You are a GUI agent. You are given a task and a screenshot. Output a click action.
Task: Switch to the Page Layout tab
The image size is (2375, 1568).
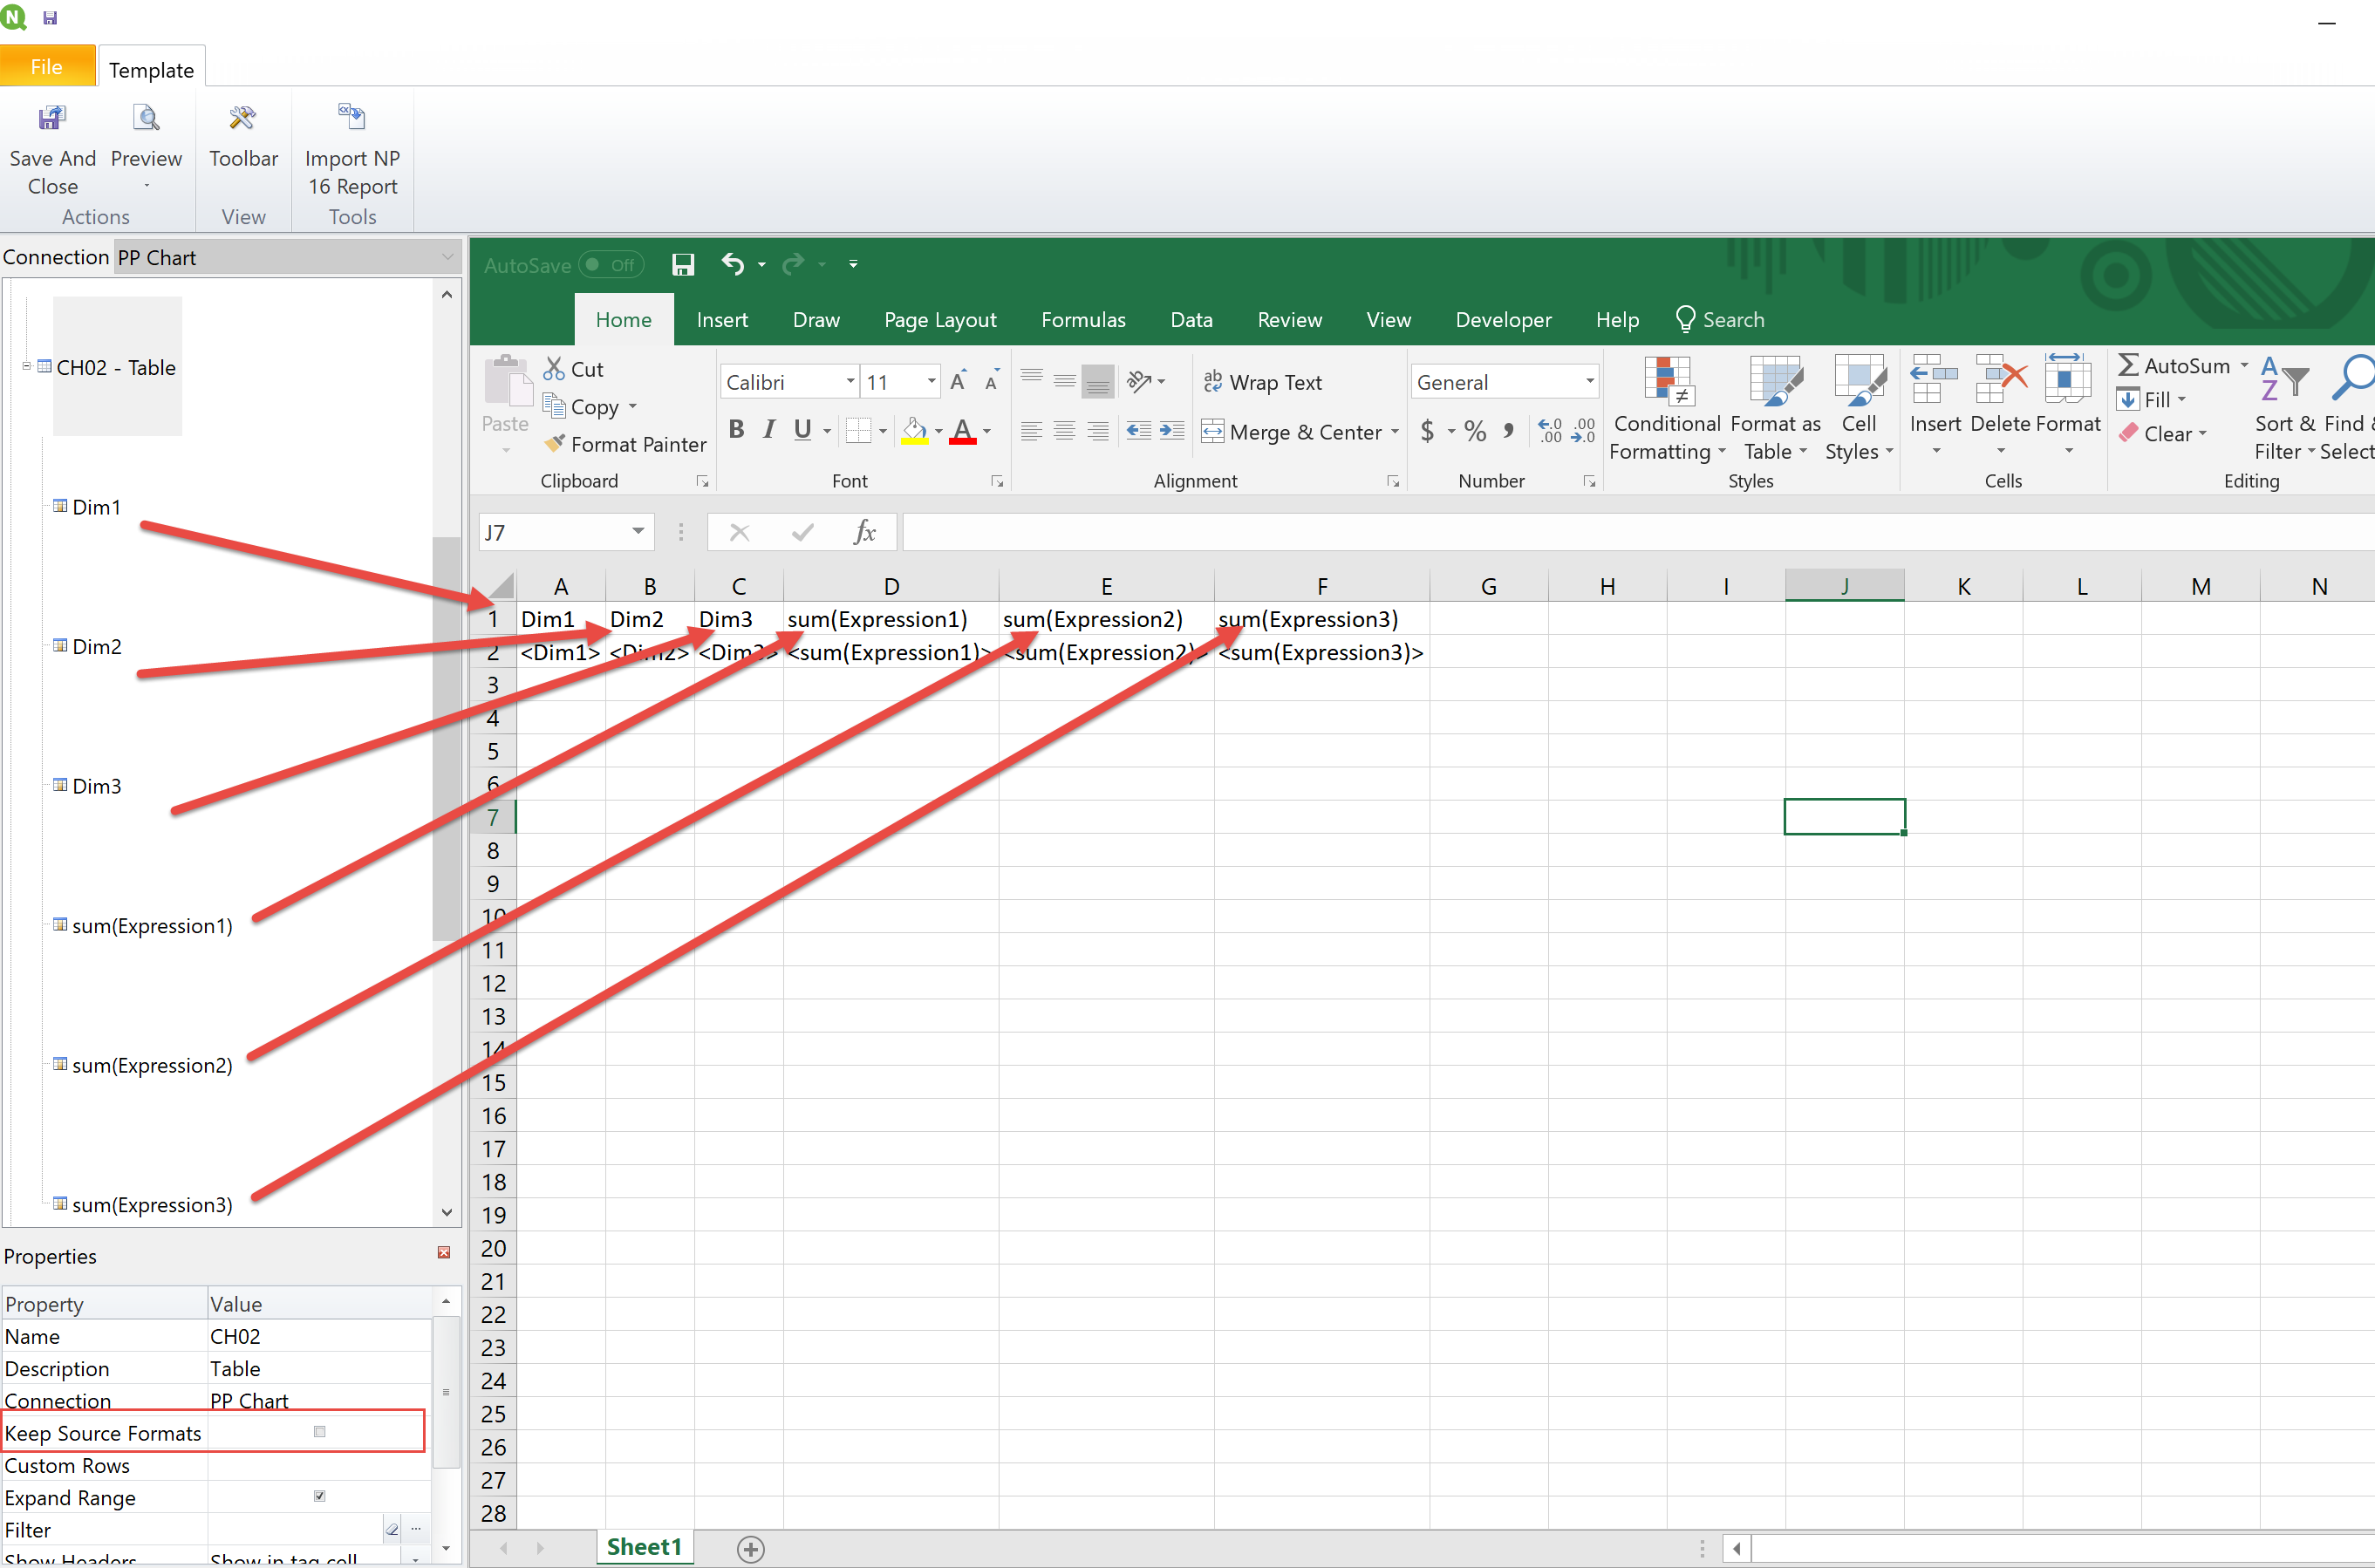(939, 320)
